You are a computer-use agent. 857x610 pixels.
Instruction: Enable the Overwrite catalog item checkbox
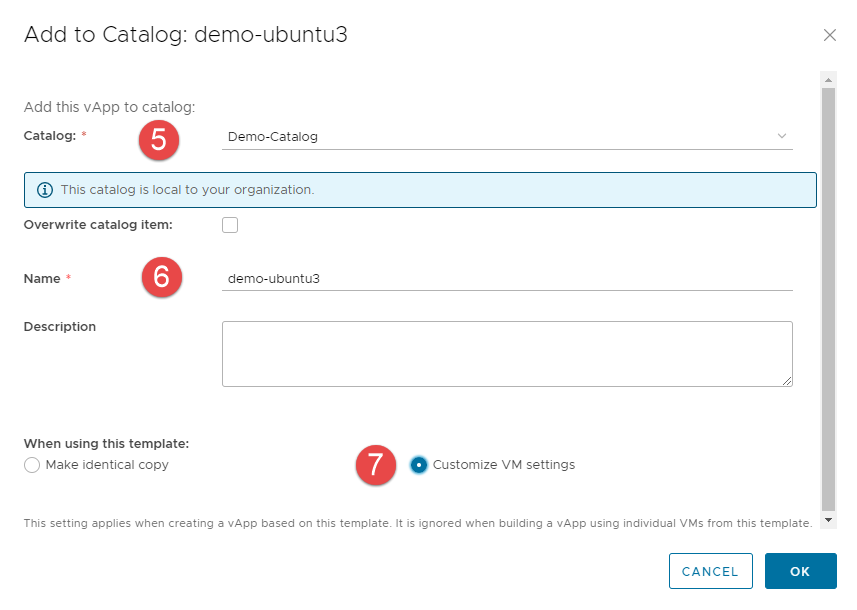(x=230, y=225)
